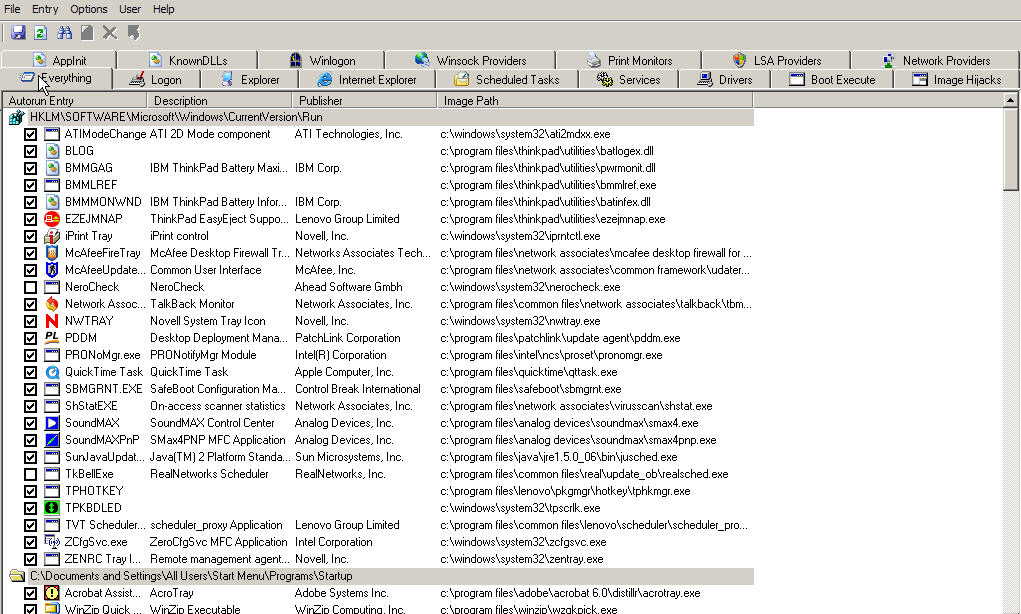Go to the Drivers tab
This screenshot has height=614, width=1021.
(x=725, y=79)
